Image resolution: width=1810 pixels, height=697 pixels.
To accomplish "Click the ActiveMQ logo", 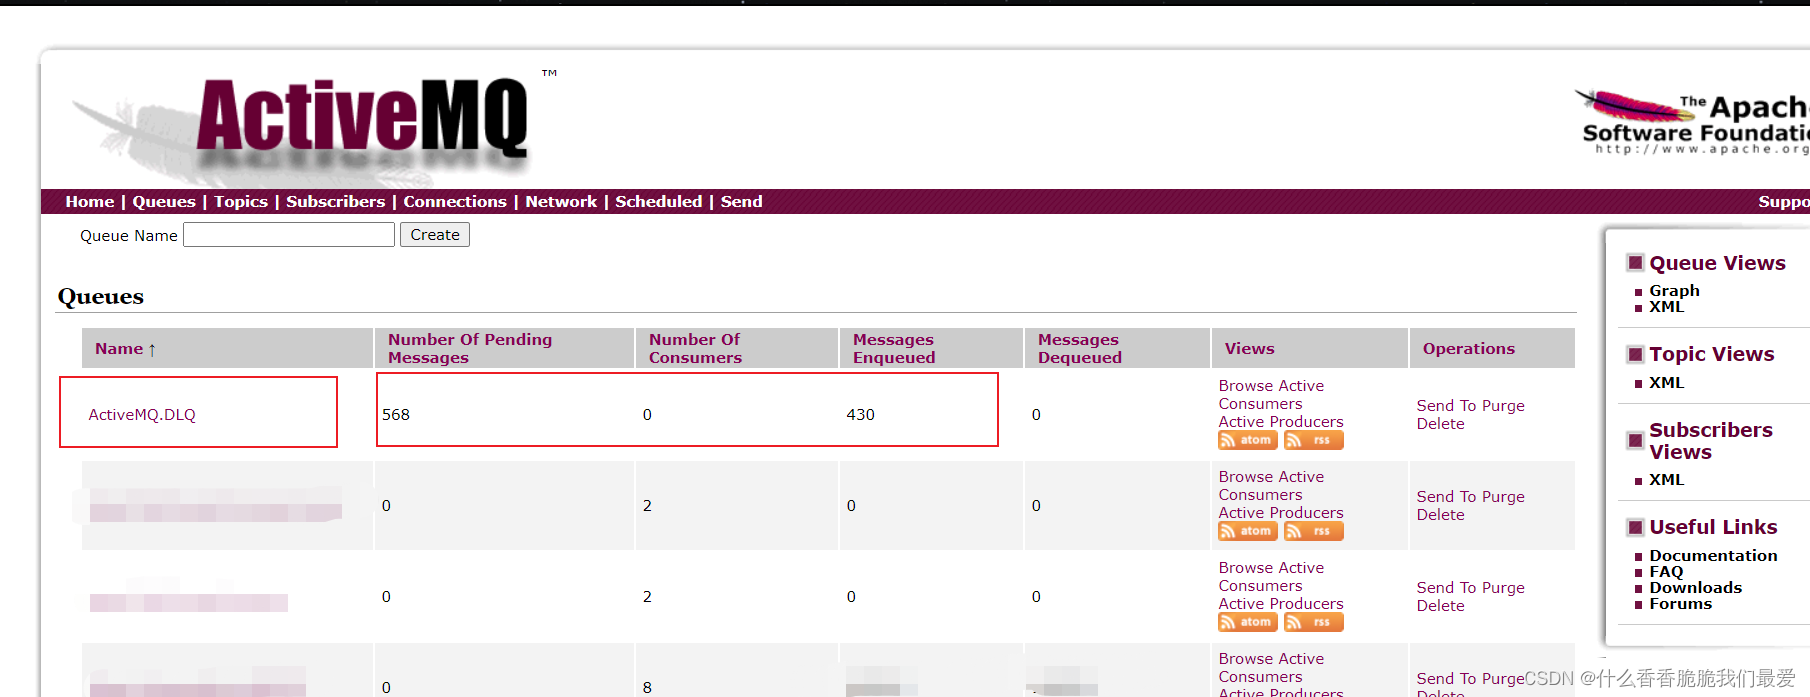I will (x=362, y=120).
